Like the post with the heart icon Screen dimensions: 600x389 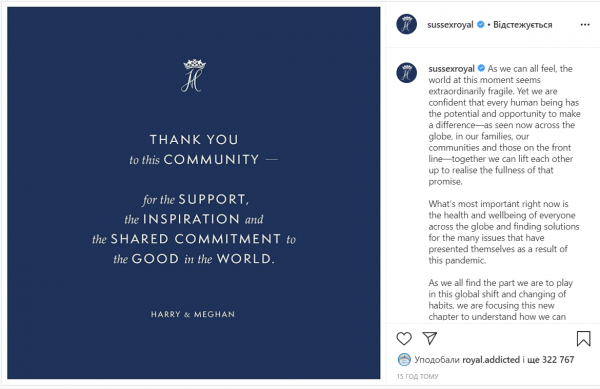[x=404, y=339]
